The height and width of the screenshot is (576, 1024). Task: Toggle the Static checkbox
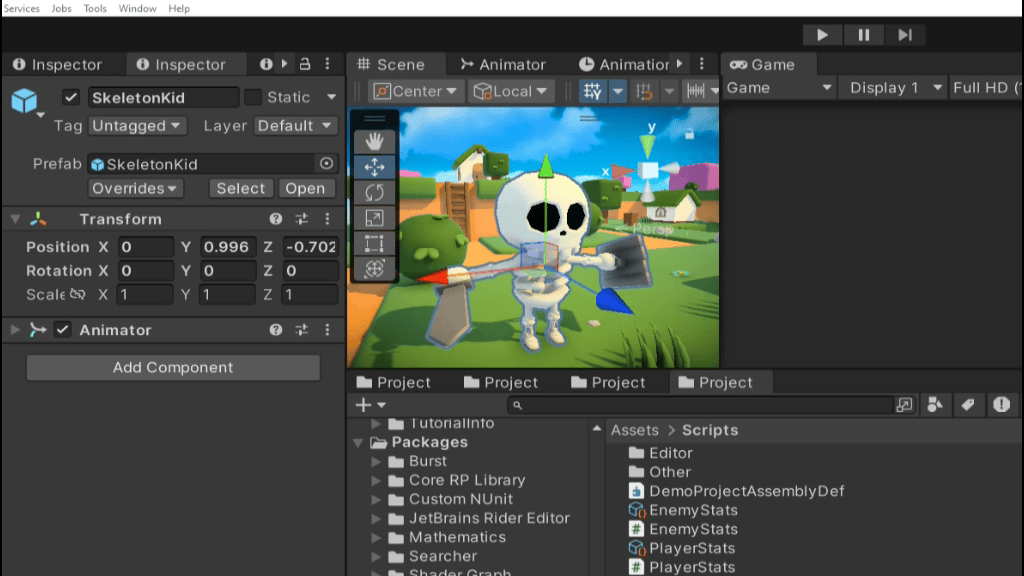point(253,97)
